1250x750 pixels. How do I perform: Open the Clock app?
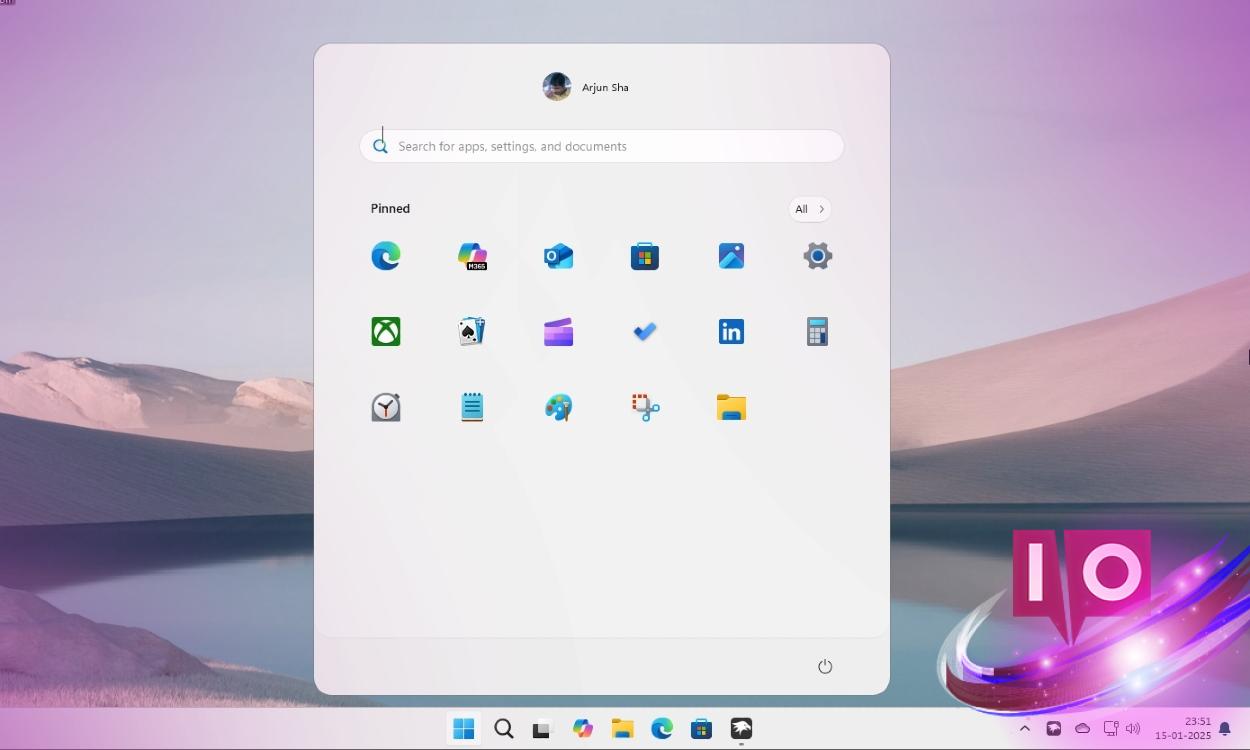click(x=386, y=407)
